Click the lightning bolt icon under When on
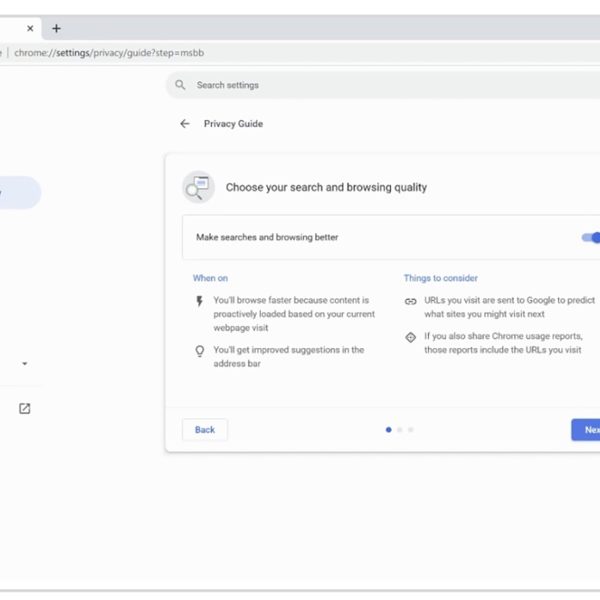 [199, 300]
